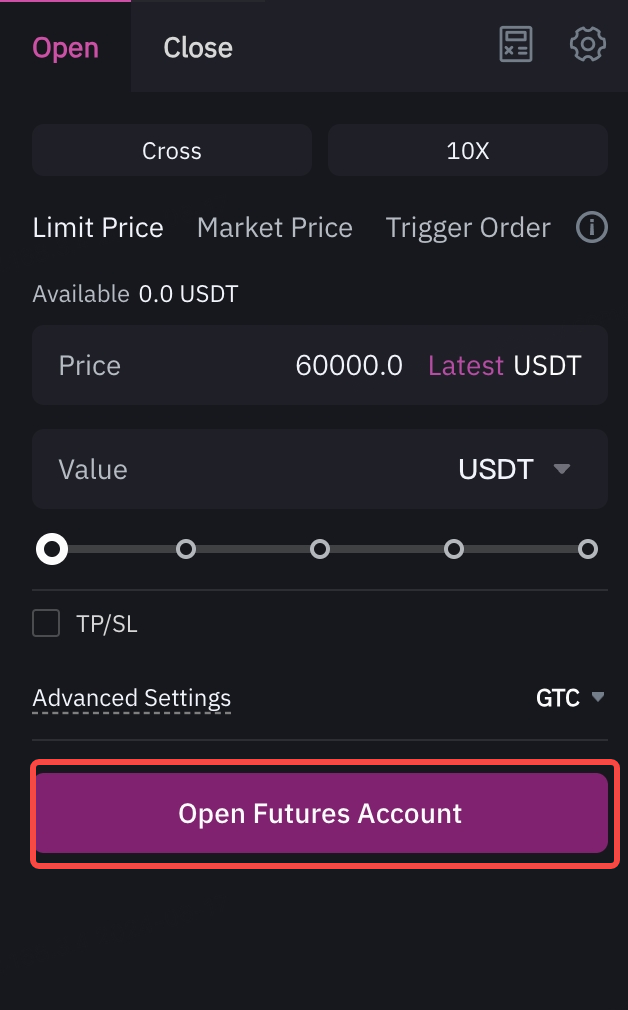Click the Open Futures Account button
The height and width of the screenshot is (1010, 628).
point(321,814)
